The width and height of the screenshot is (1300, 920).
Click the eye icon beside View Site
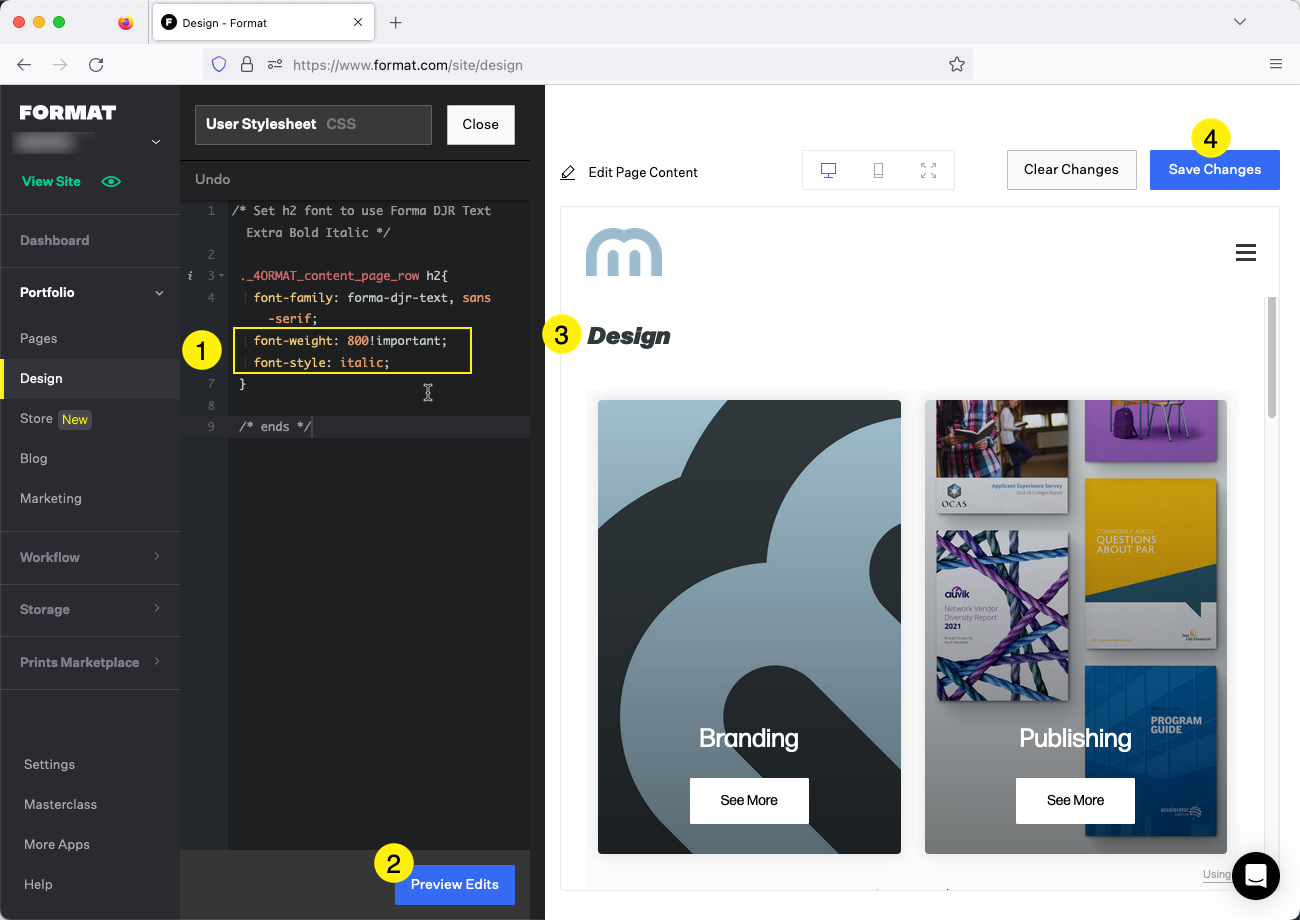[x=111, y=182]
